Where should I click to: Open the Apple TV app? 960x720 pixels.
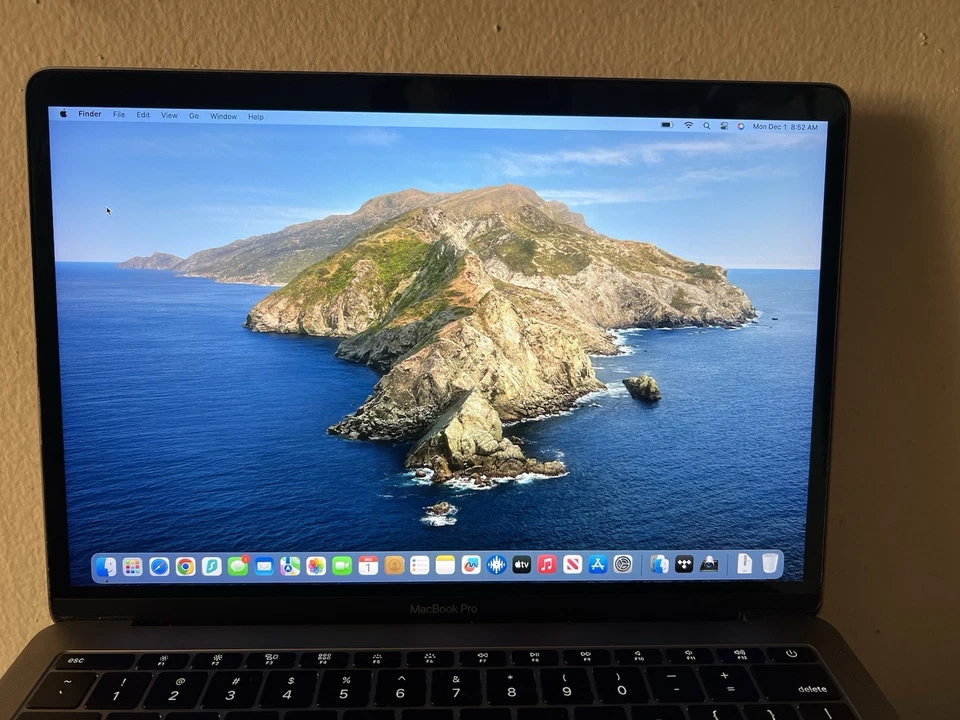pos(520,565)
